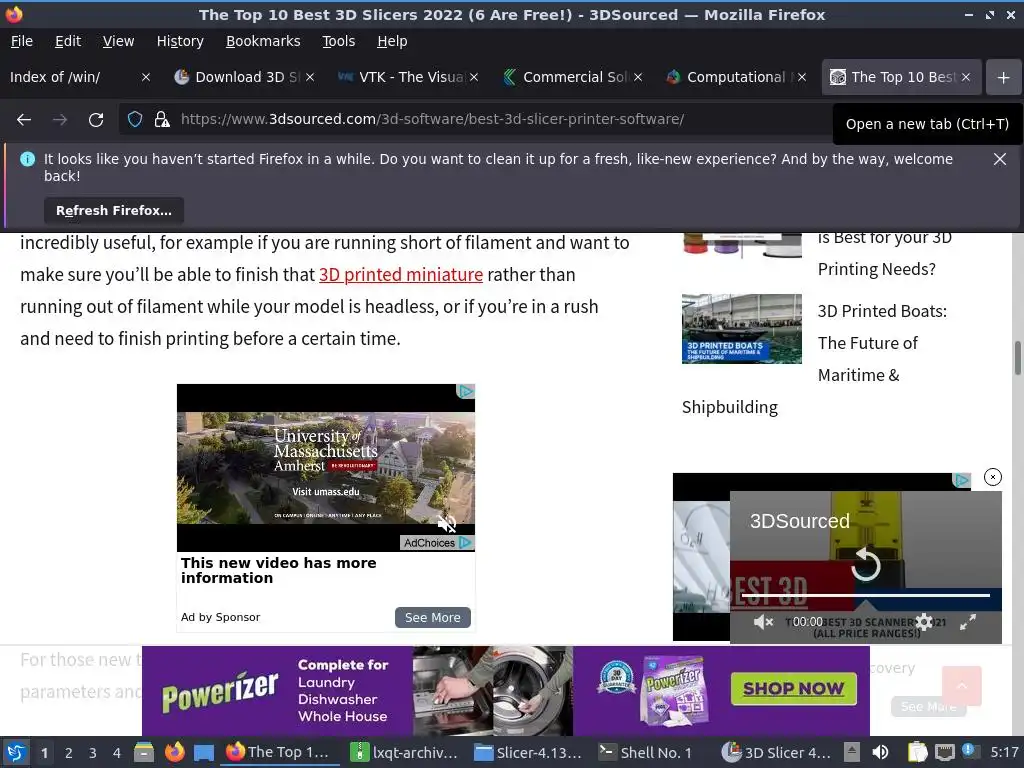Close the Index of /win/ tab
The height and width of the screenshot is (768, 1024).
point(146,77)
